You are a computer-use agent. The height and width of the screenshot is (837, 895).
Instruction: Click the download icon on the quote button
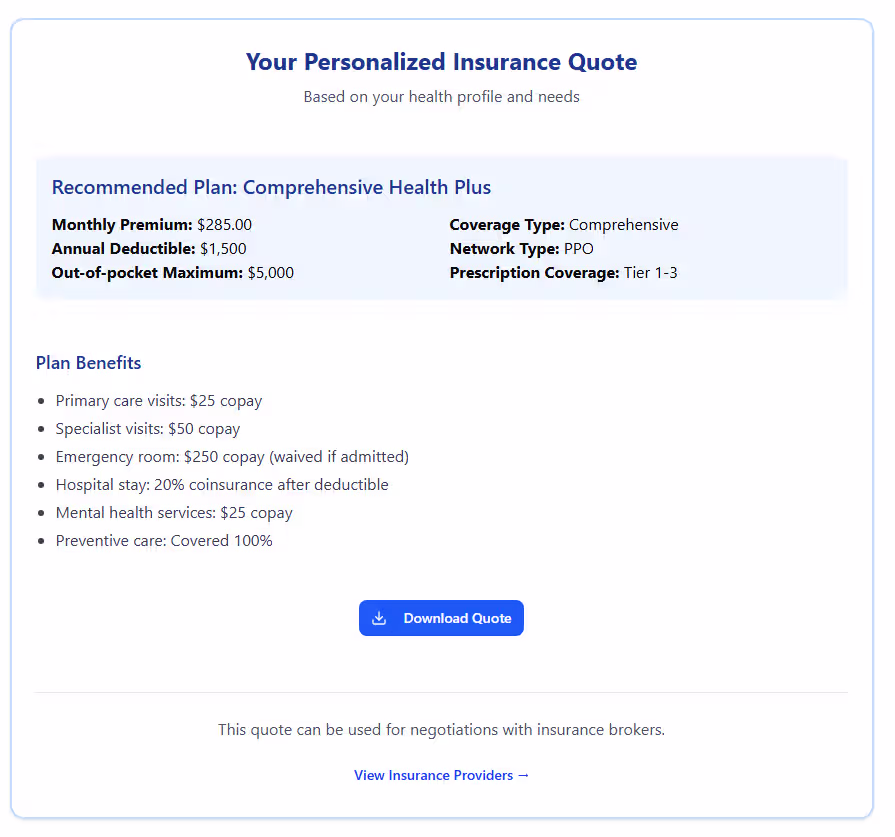tap(379, 618)
